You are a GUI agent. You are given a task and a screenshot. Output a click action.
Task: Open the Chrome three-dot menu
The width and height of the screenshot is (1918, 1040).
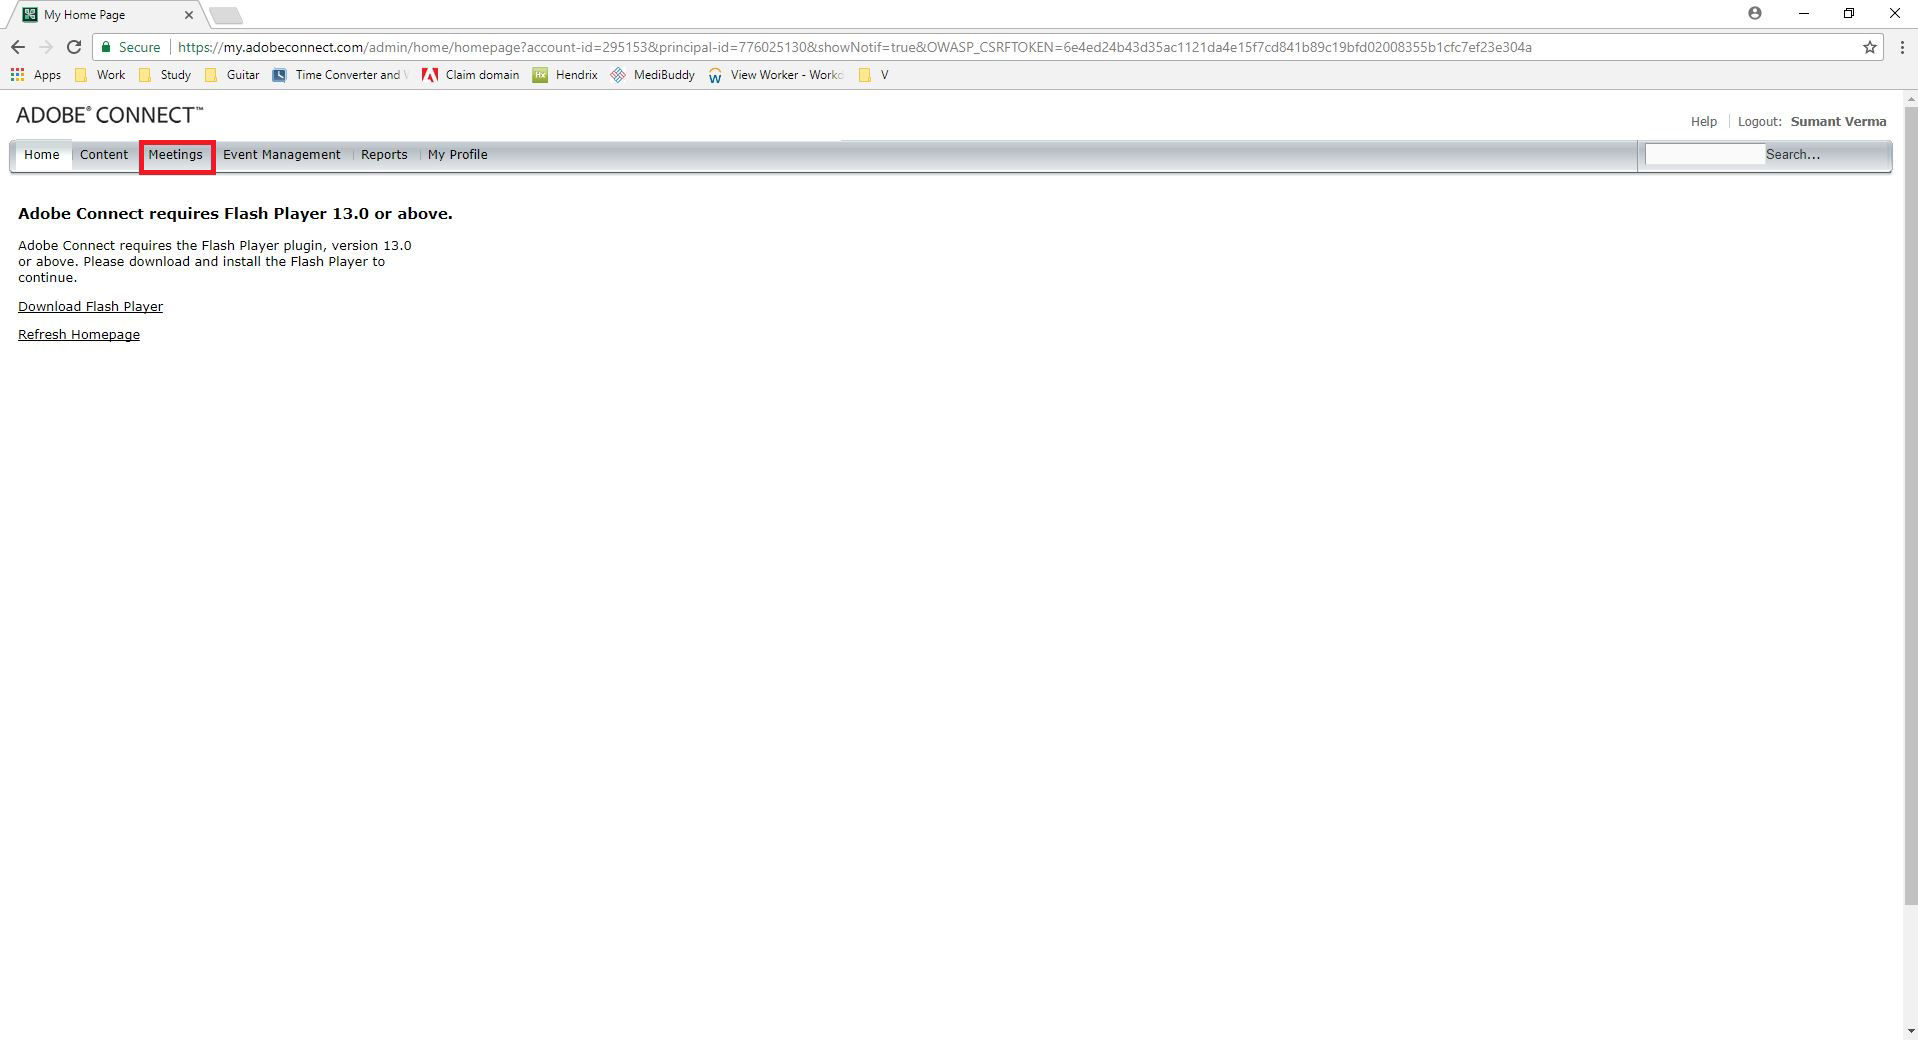point(1901,47)
